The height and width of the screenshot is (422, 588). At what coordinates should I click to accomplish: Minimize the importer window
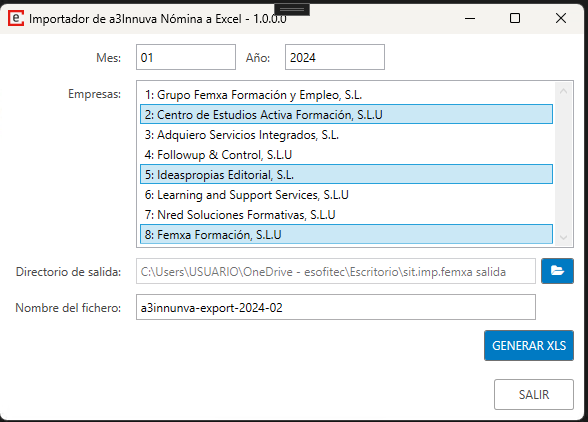(x=470, y=18)
